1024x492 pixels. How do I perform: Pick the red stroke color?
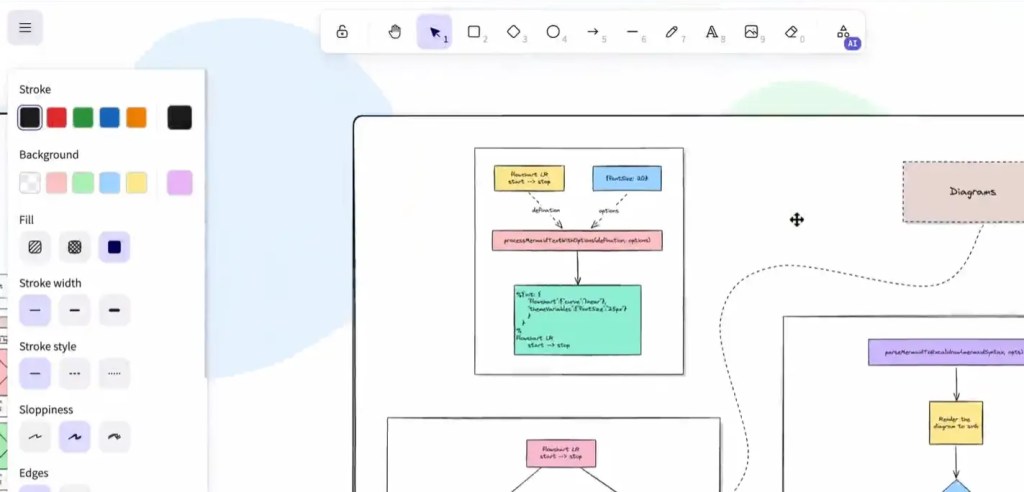click(x=57, y=118)
